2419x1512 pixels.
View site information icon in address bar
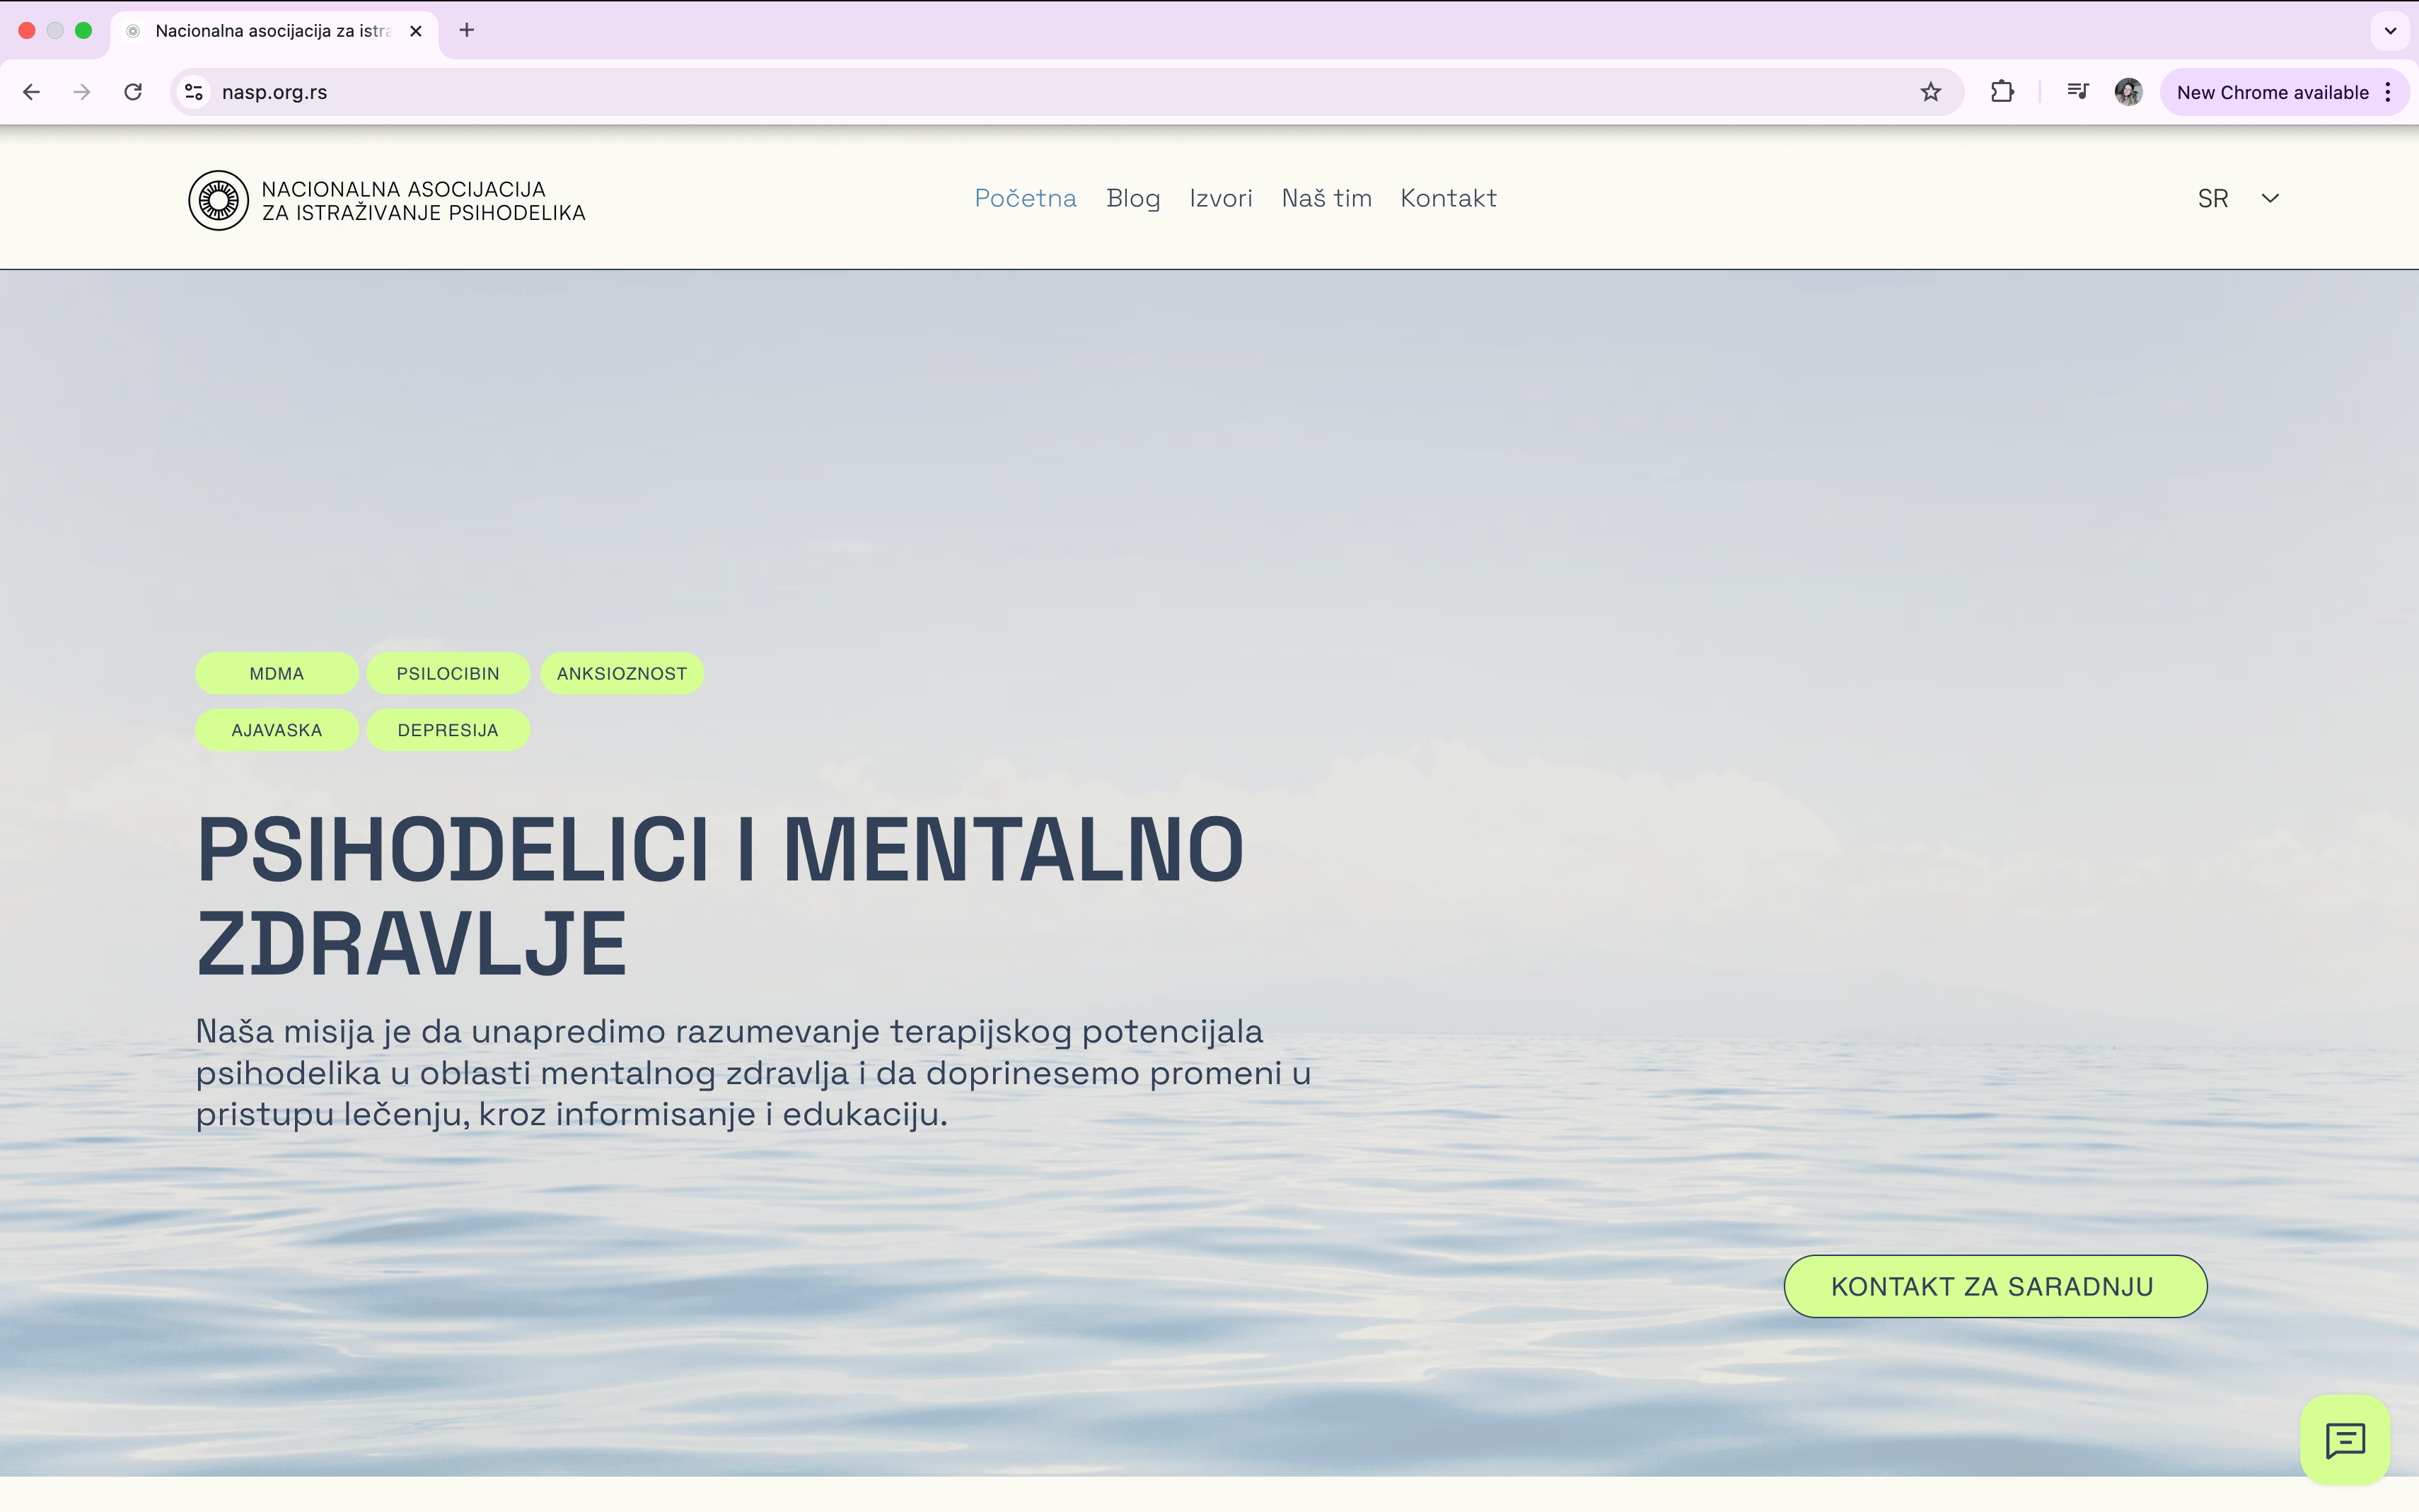[194, 92]
